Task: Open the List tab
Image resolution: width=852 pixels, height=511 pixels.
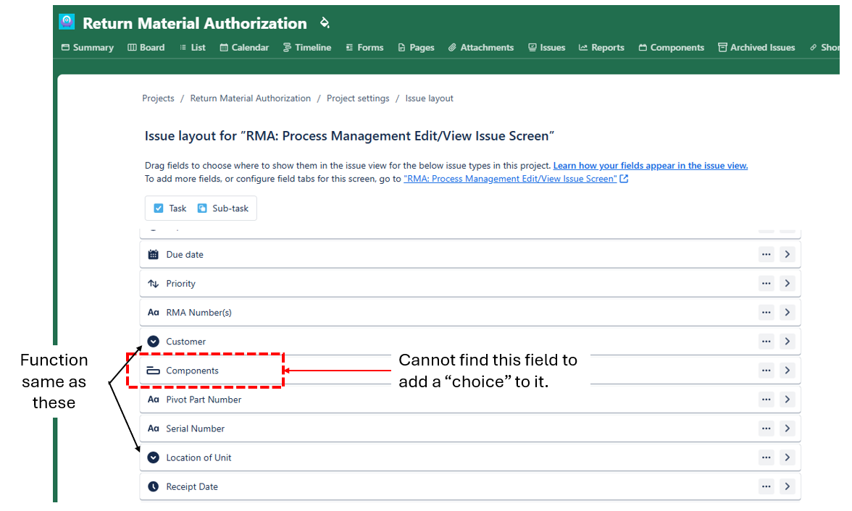Action: coord(192,48)
